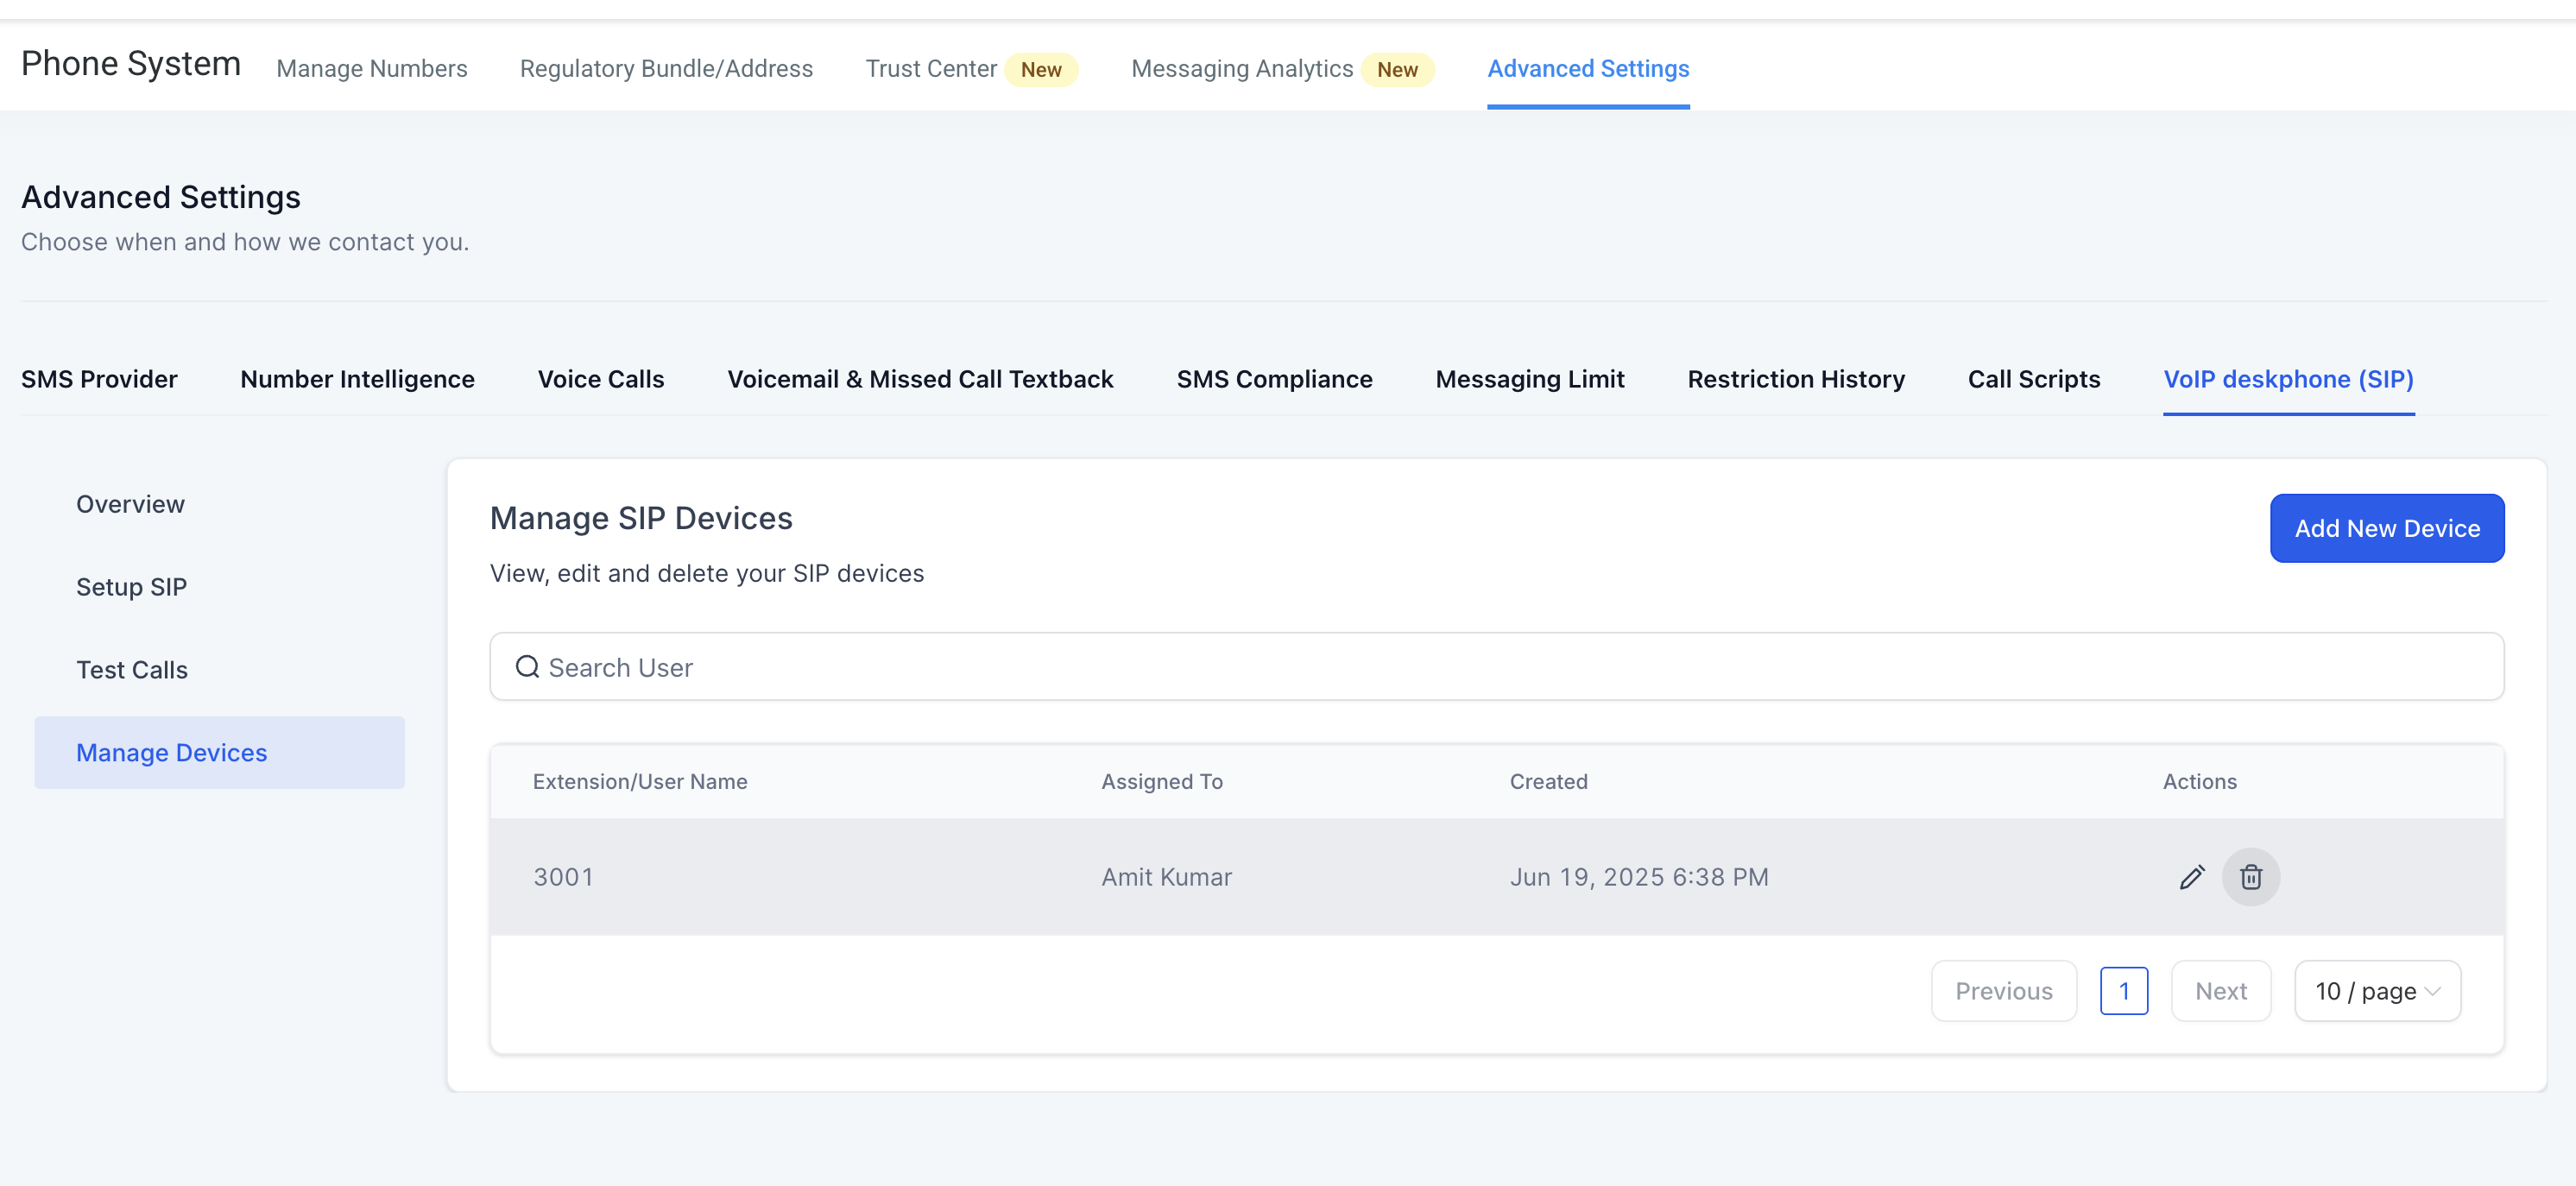Open the Regulatory Bundle/Address tab

pos(666,69)
